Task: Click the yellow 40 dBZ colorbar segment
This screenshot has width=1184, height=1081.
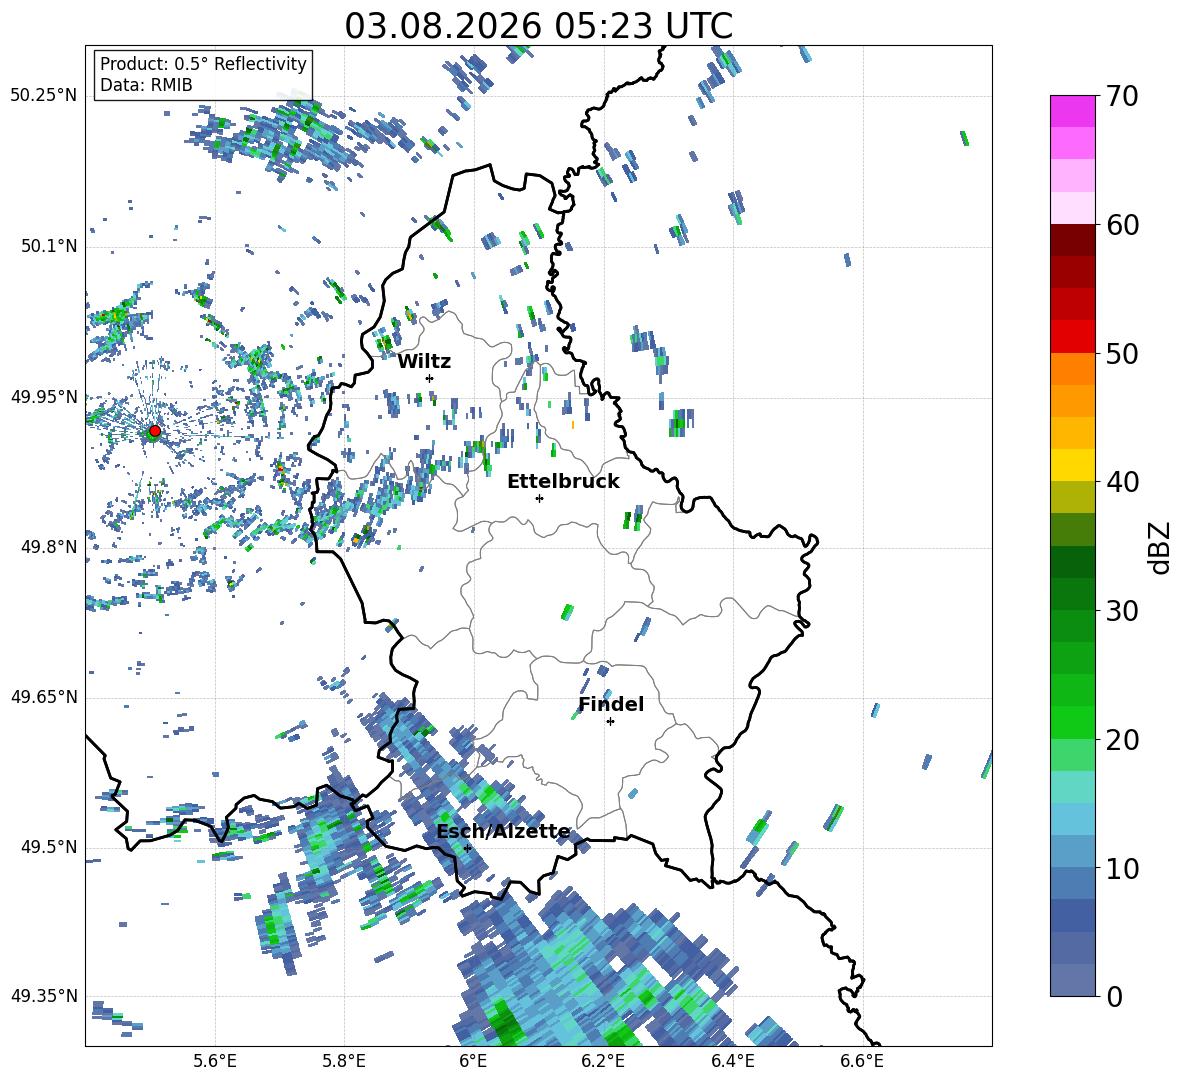Action: point(1072,465)
